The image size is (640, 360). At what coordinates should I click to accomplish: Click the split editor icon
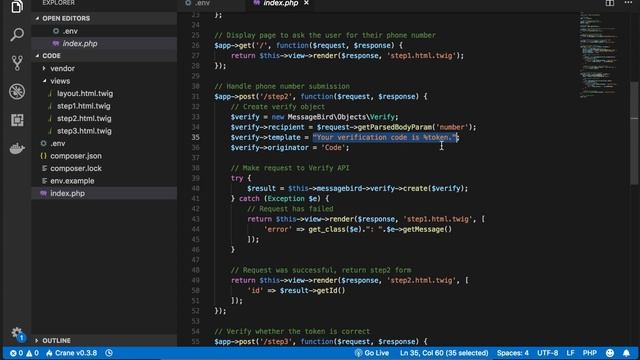(610, 3)
